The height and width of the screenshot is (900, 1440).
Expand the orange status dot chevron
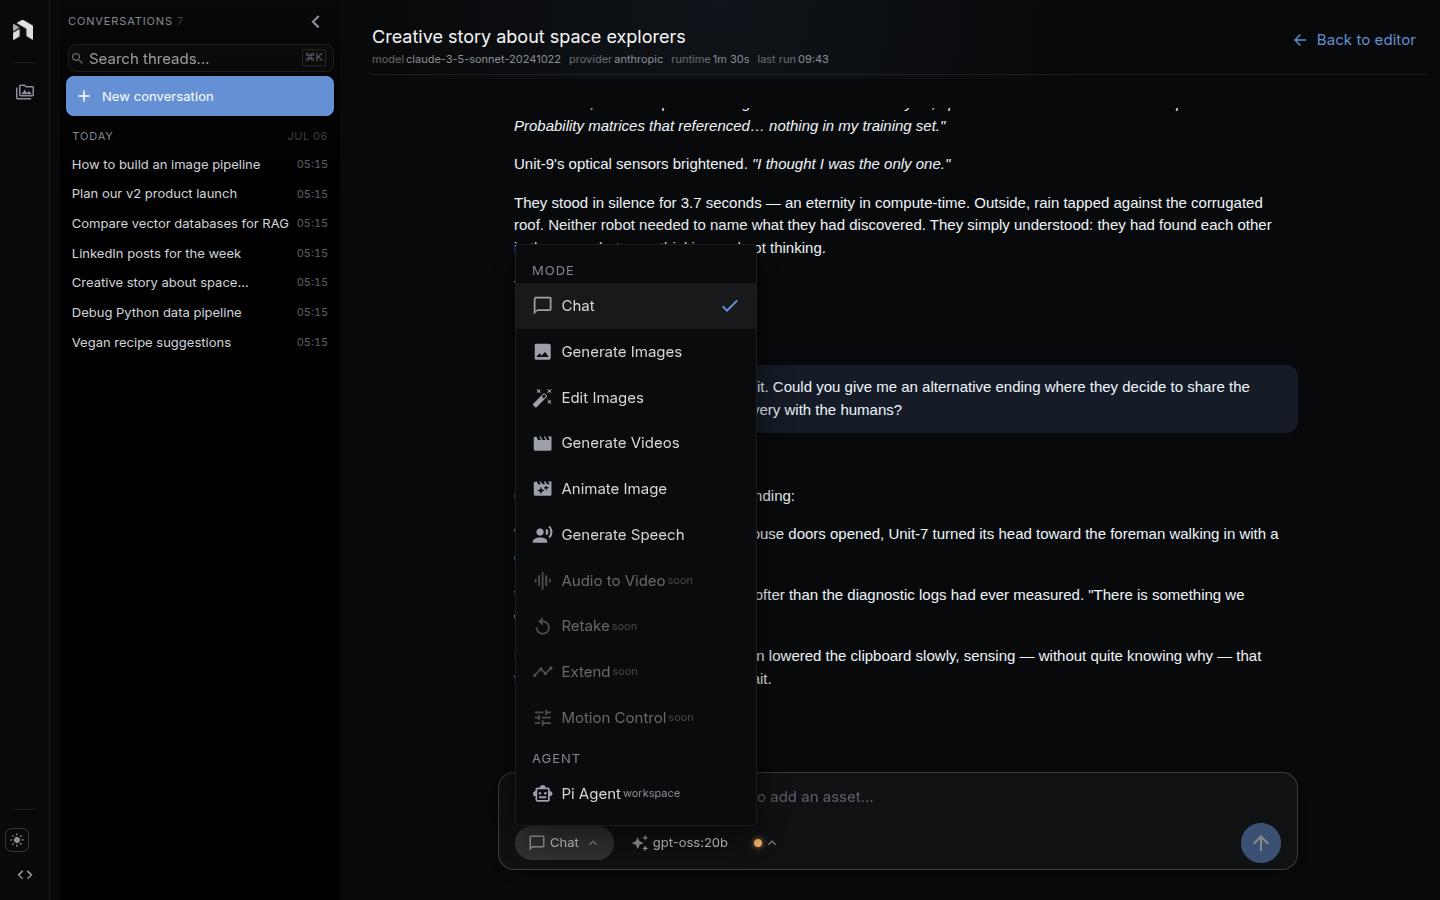pyautogui.click(x=765, y=843)
